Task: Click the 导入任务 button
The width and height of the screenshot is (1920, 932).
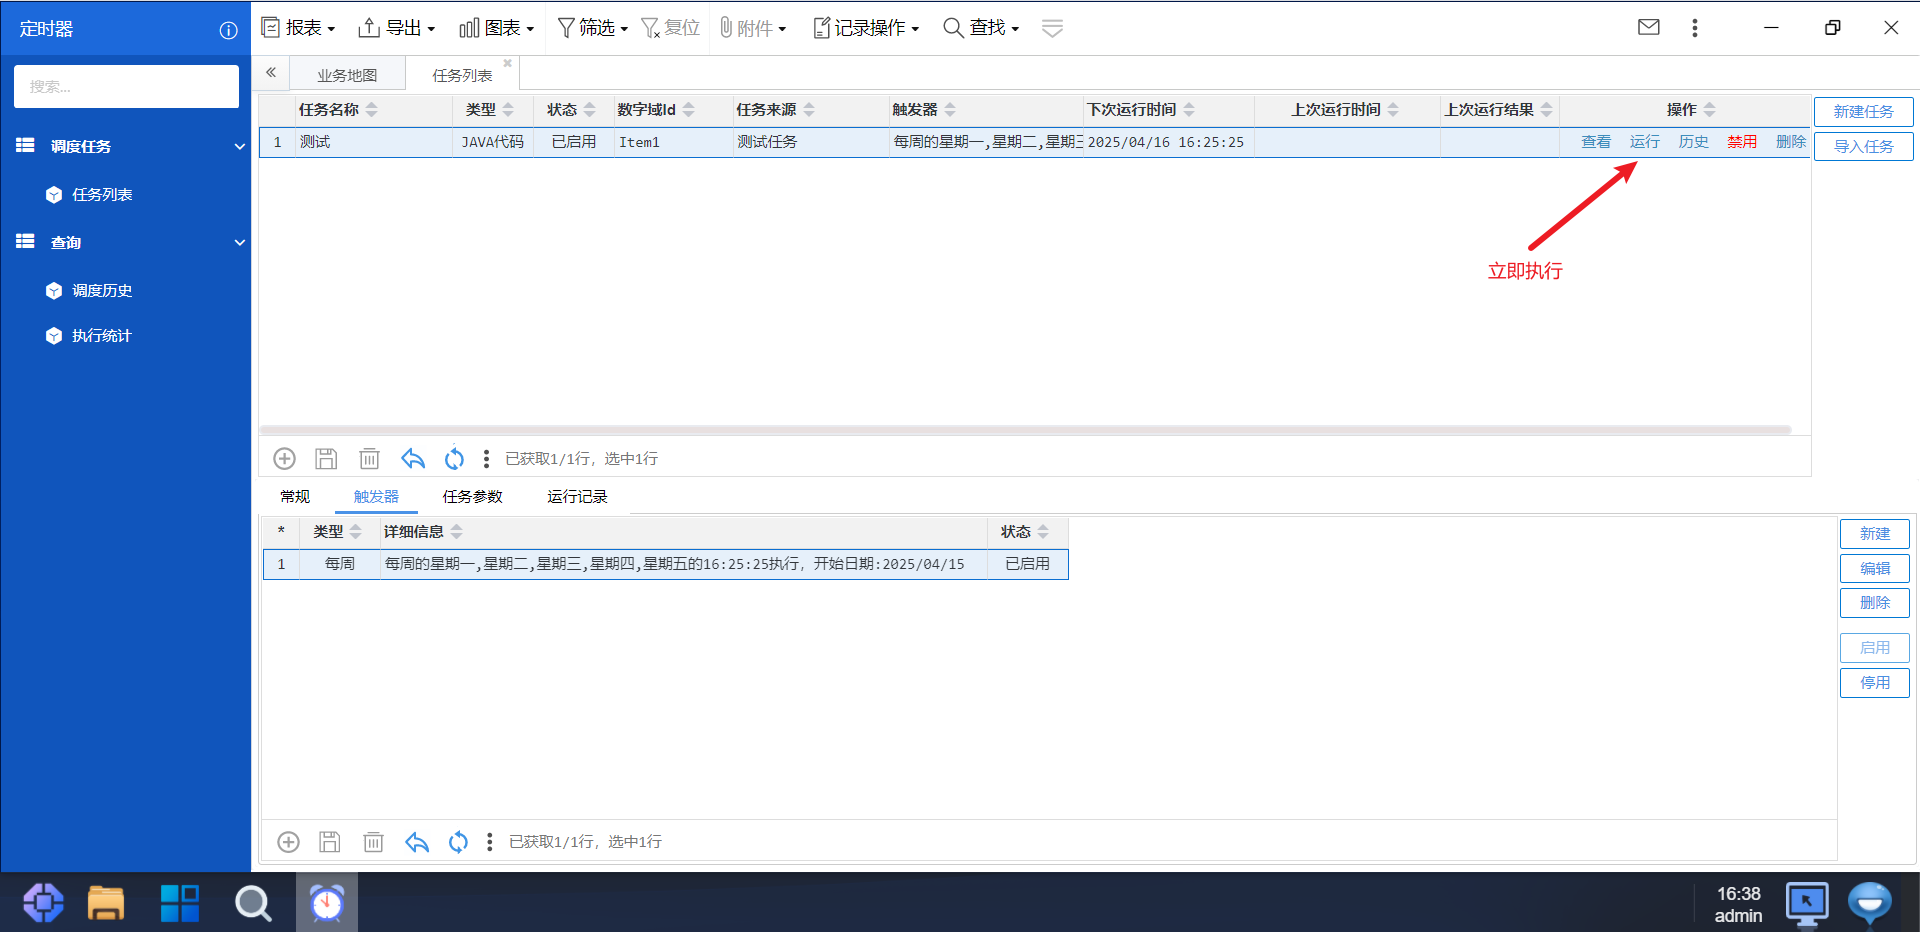Action: point(1864,146)
